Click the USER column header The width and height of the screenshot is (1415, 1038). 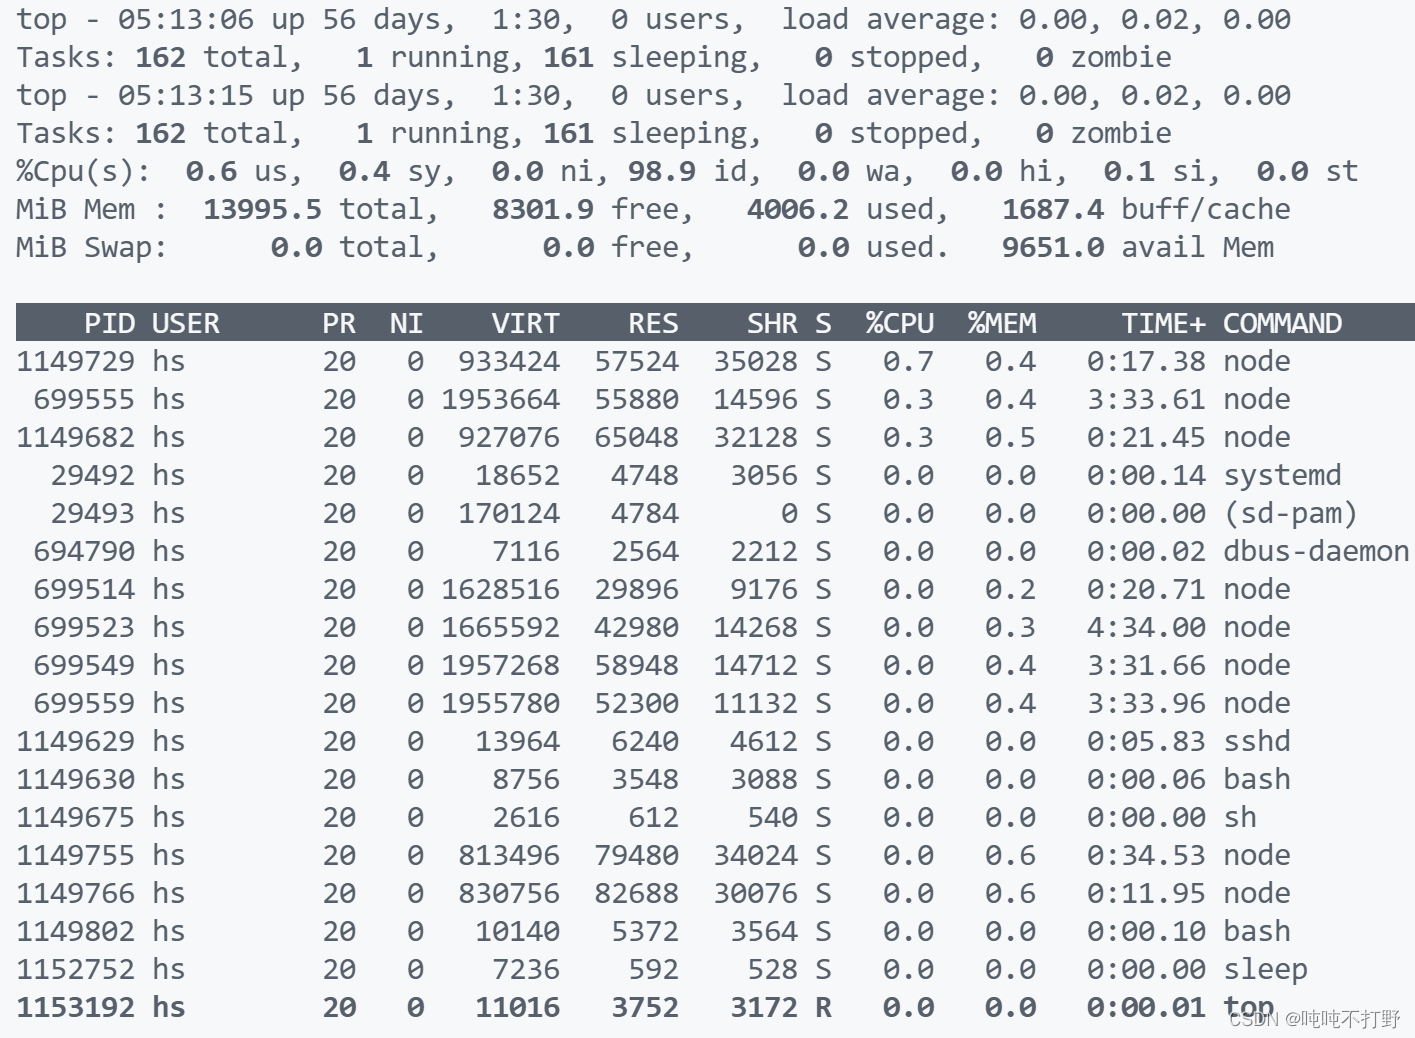[x=186, y=323]
